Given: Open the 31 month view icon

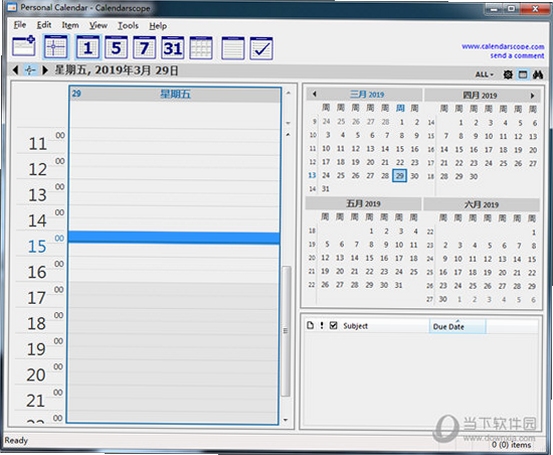Looking at the screenshot, I should (173, 47).
